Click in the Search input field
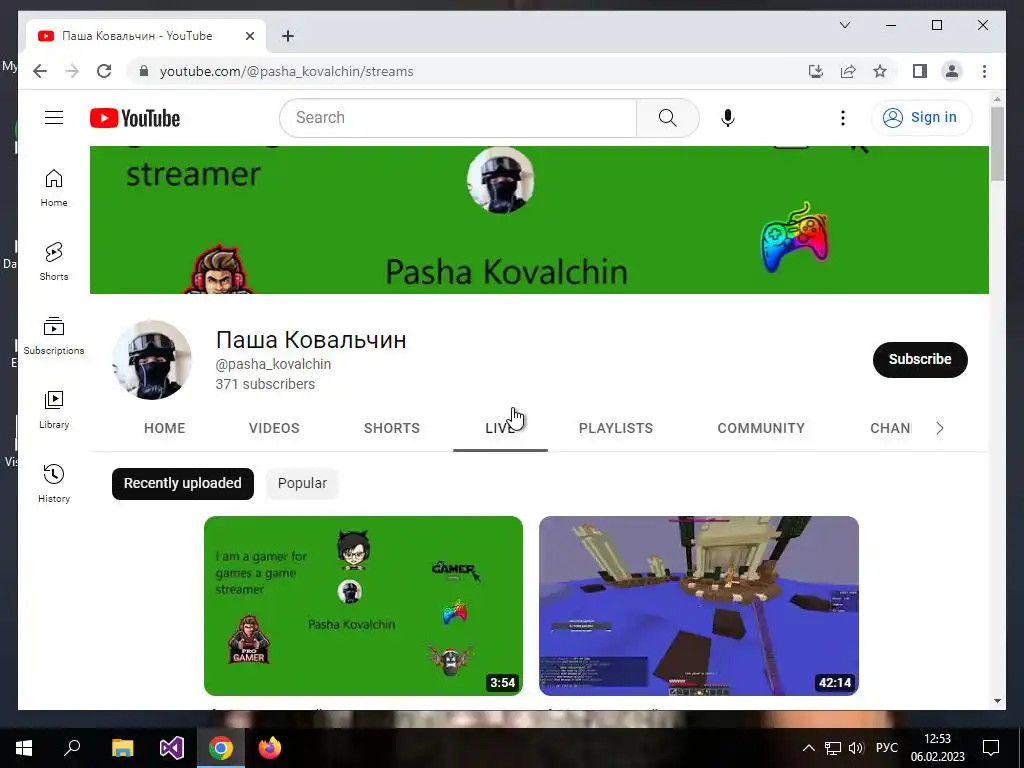 pyautogui.click(x=458, y=118)
